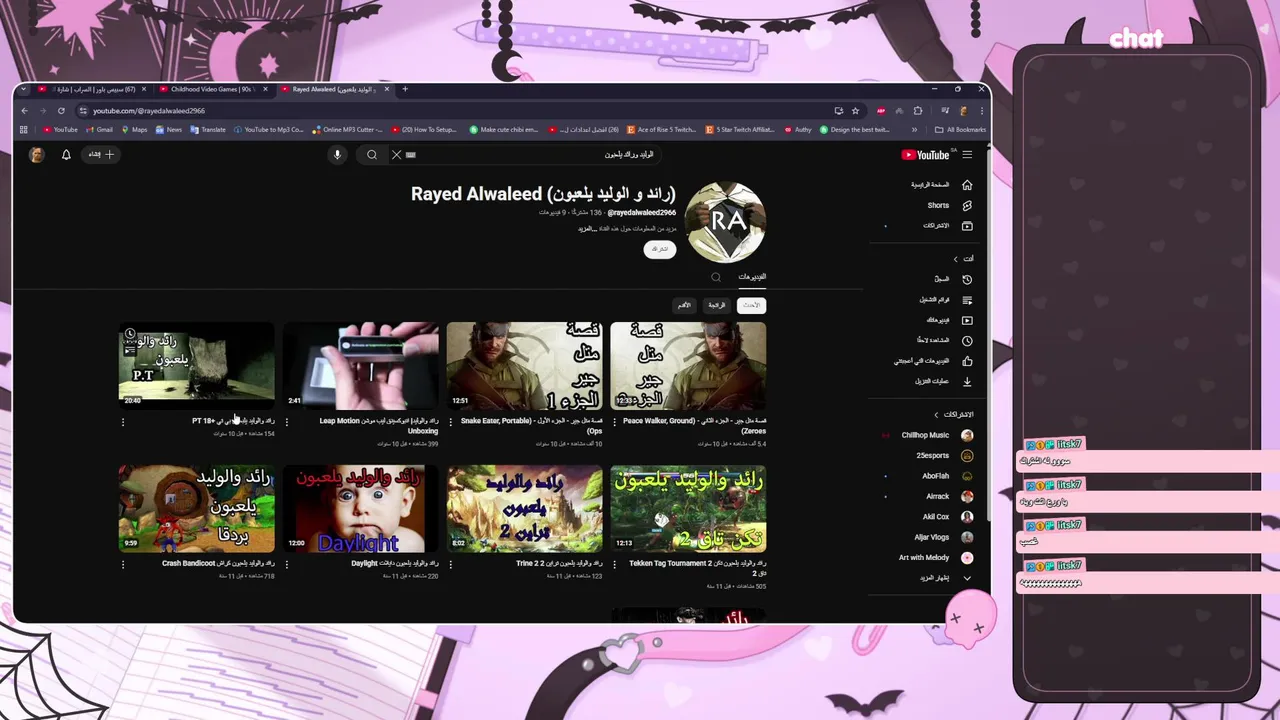Expand the 'You' section chevron
This screenshot has height=720, width=1280.
pos(955,259)
